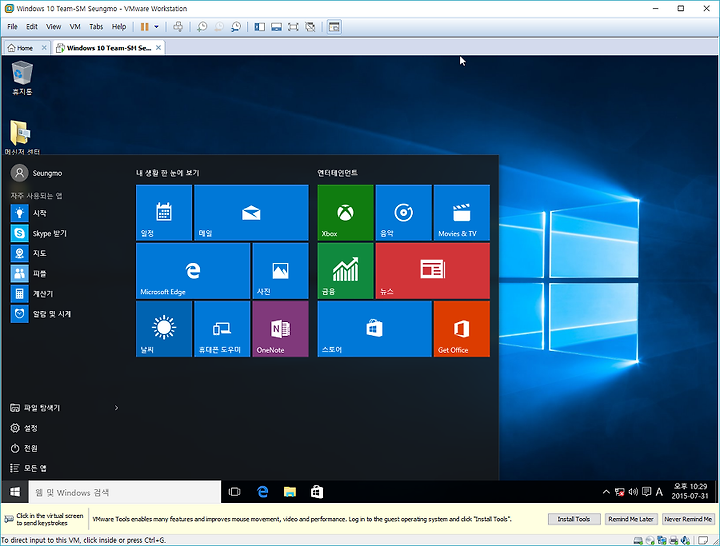
Task: Toggle the console view toolbar button
Action: 334,27
